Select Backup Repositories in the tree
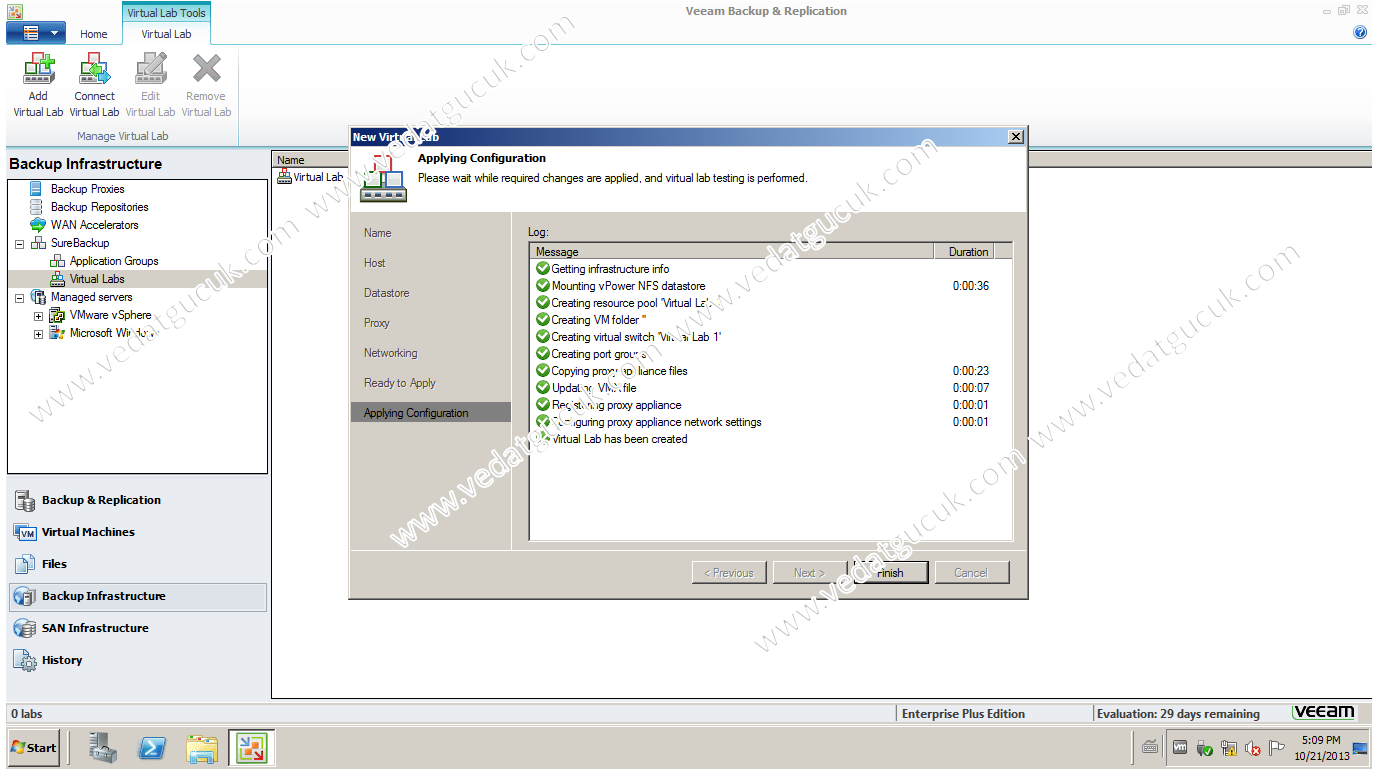 (100, 207)
